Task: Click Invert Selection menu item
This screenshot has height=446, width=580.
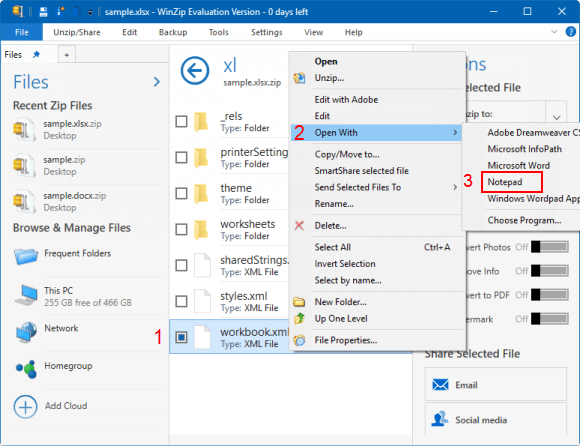Action: [345, 264]
